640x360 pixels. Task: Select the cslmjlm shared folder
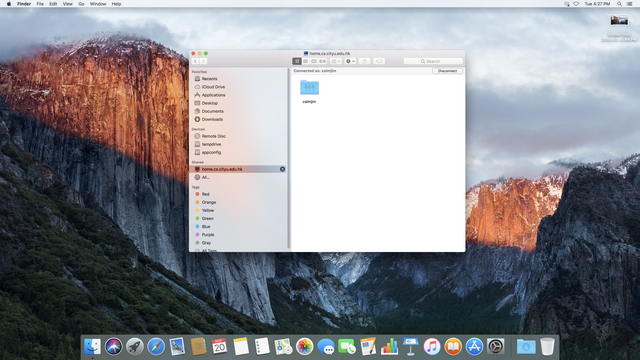click(309, 91)
